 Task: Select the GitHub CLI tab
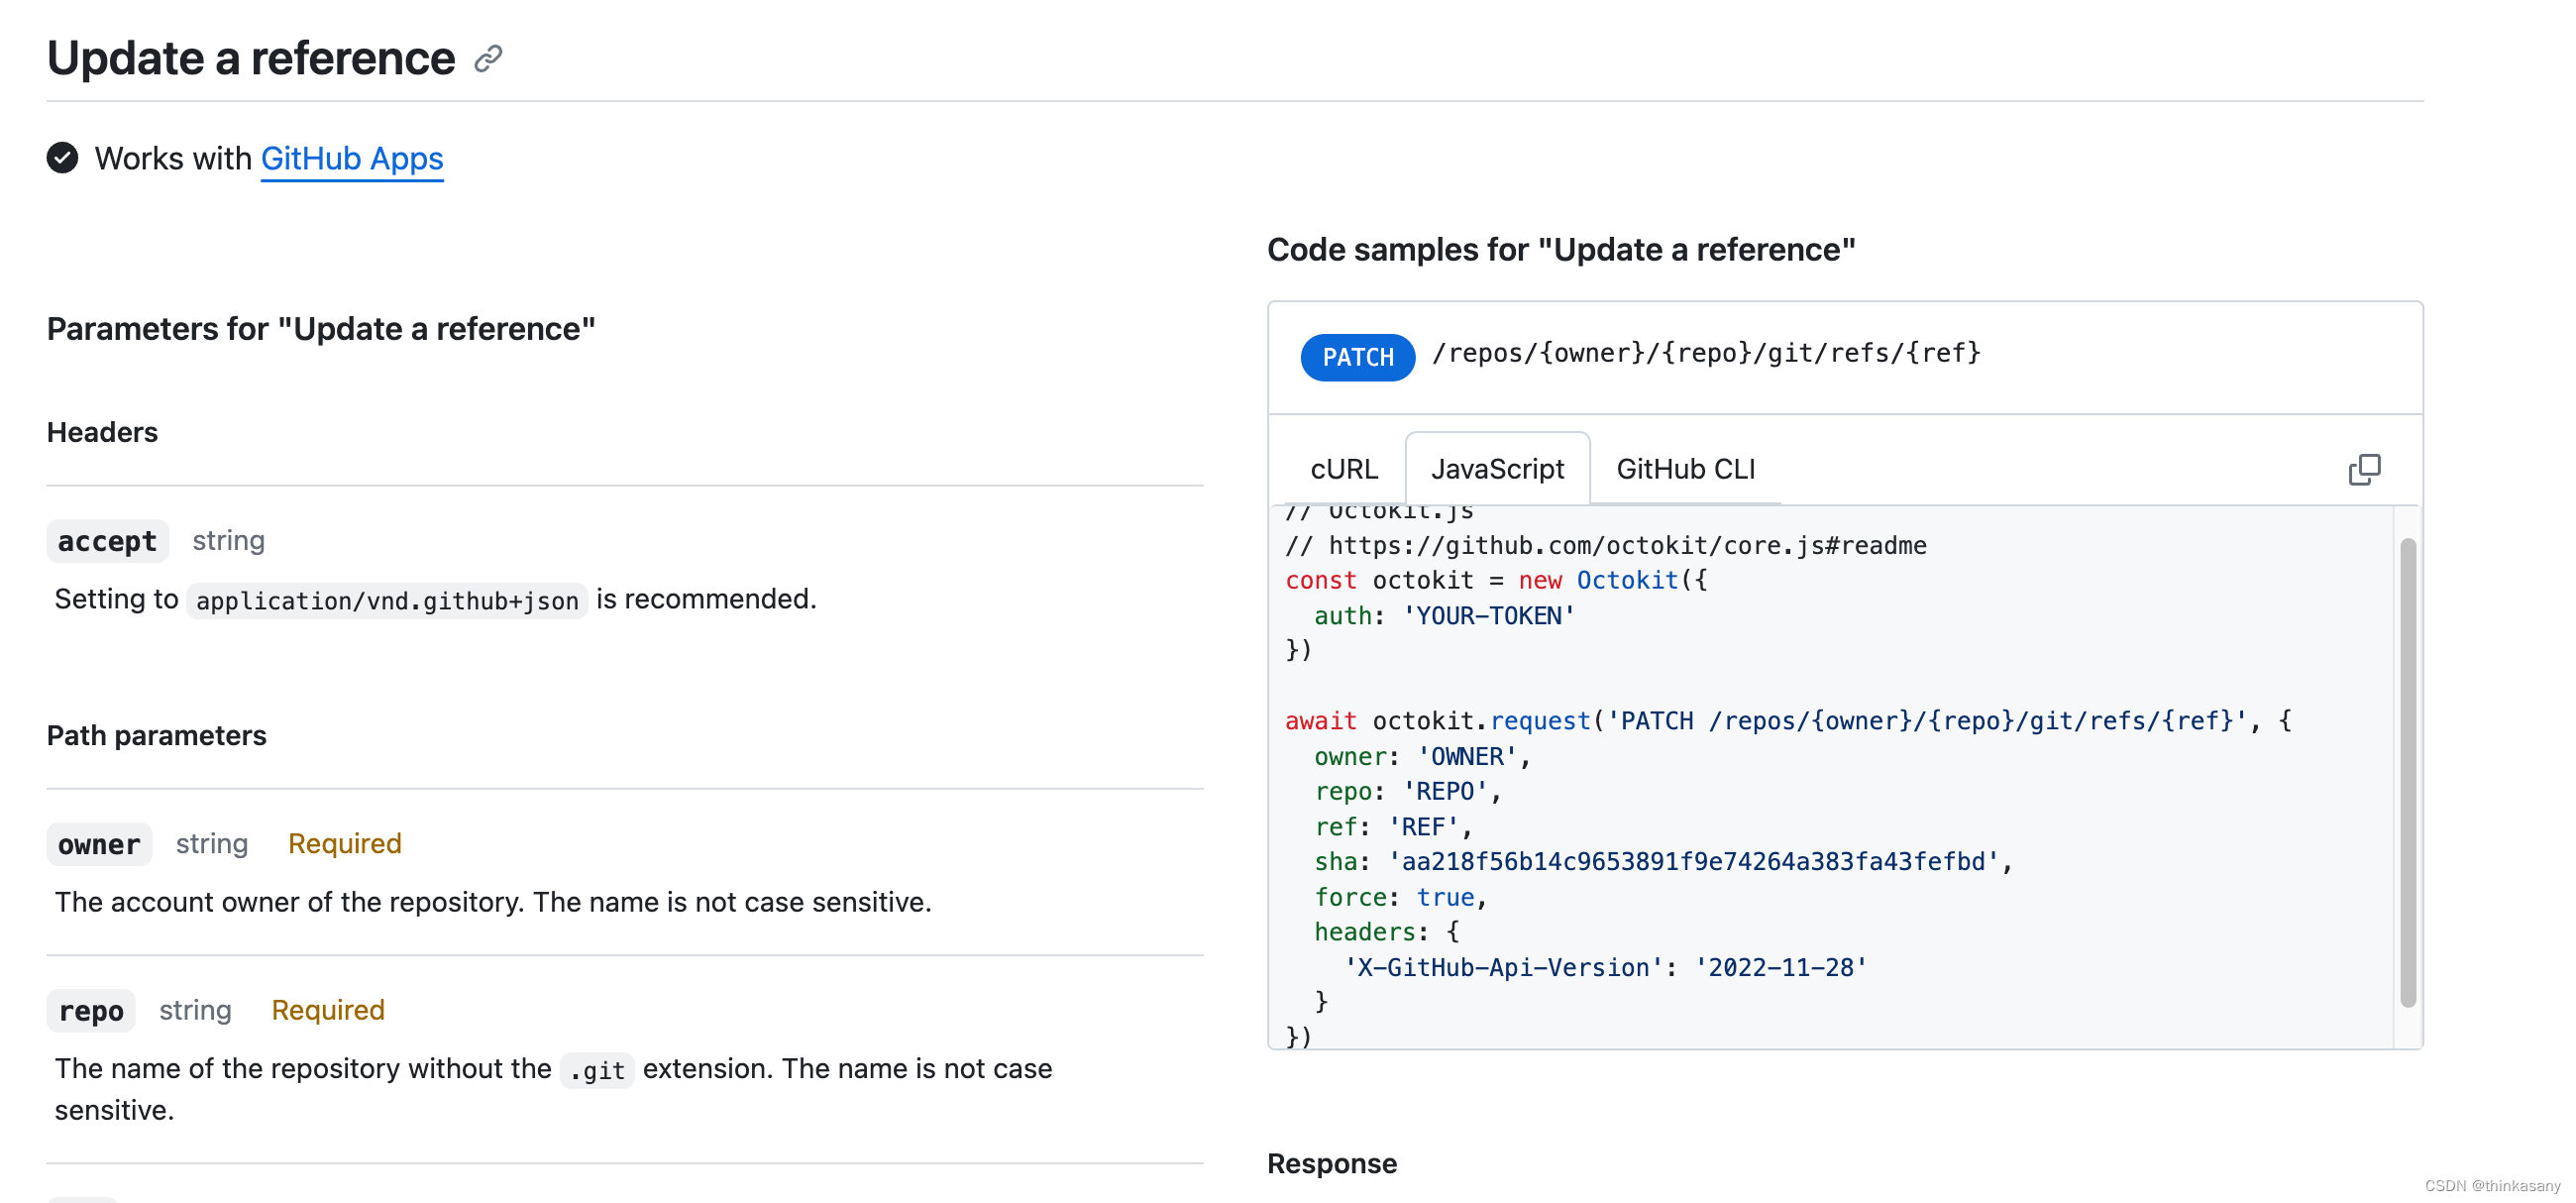point(1685,468)
